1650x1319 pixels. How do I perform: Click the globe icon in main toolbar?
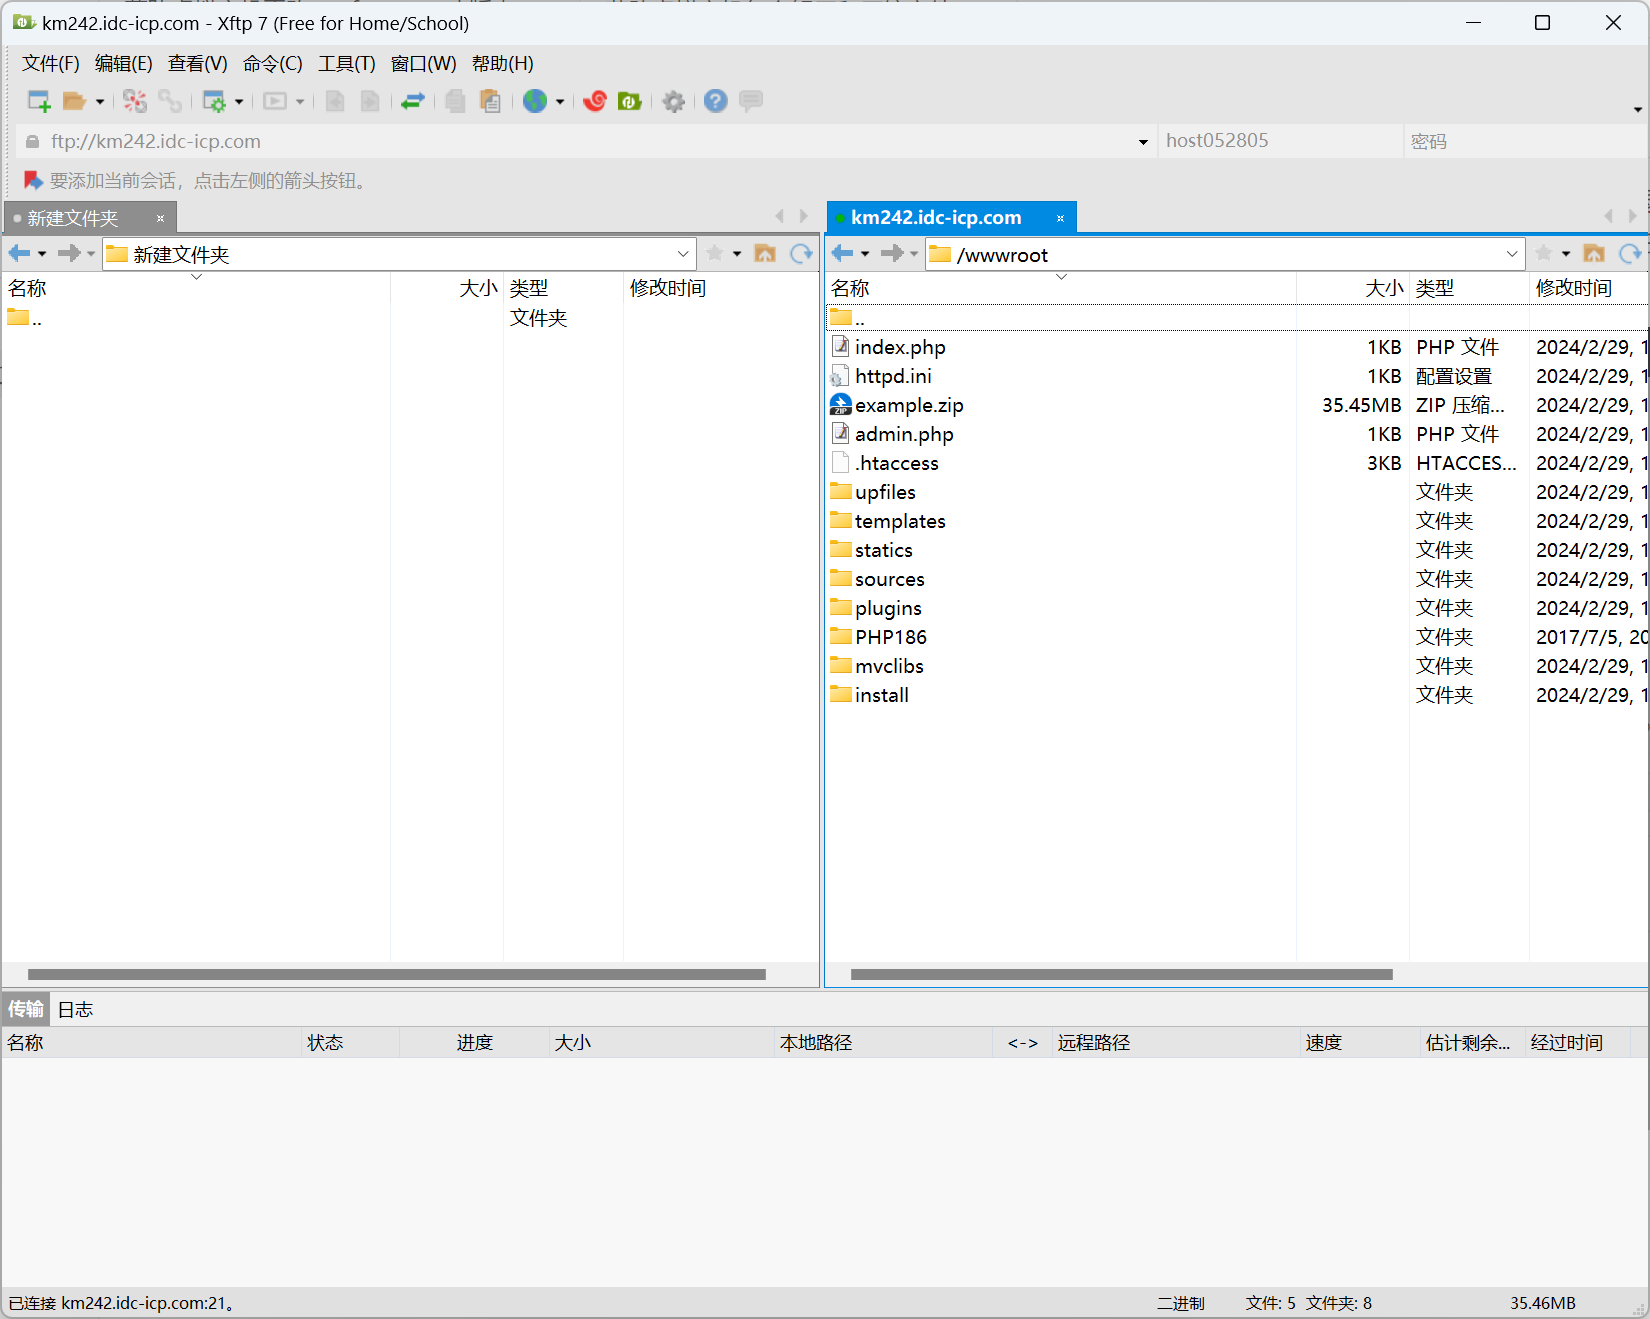(x=535, y=101)
